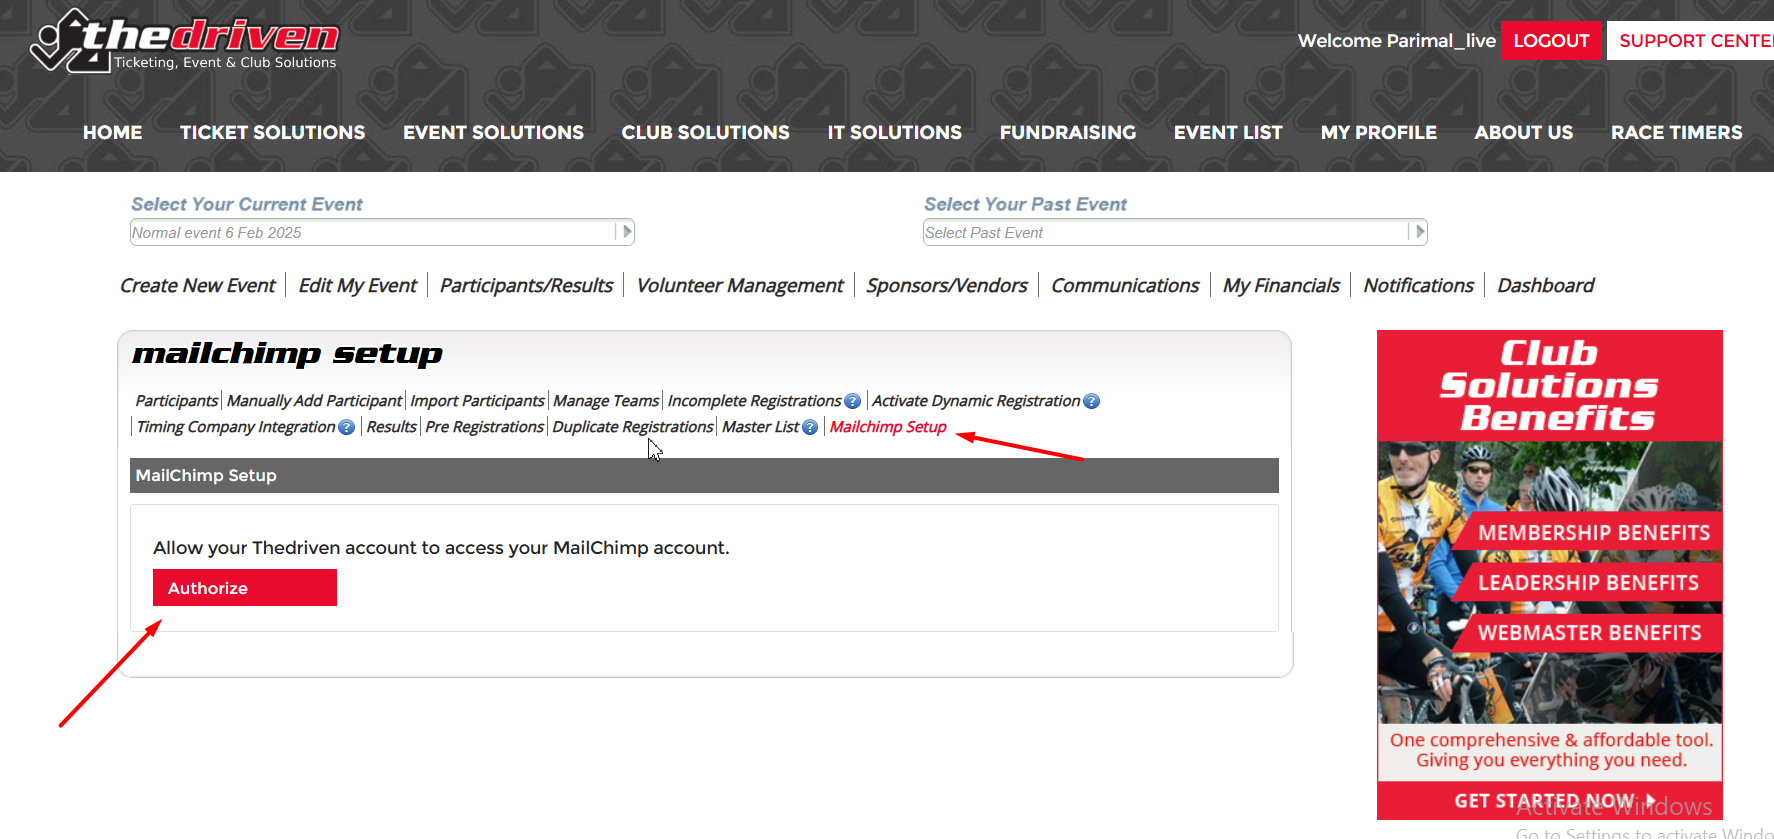Open help icon next to Timing Company Integration

click(346, 427)
